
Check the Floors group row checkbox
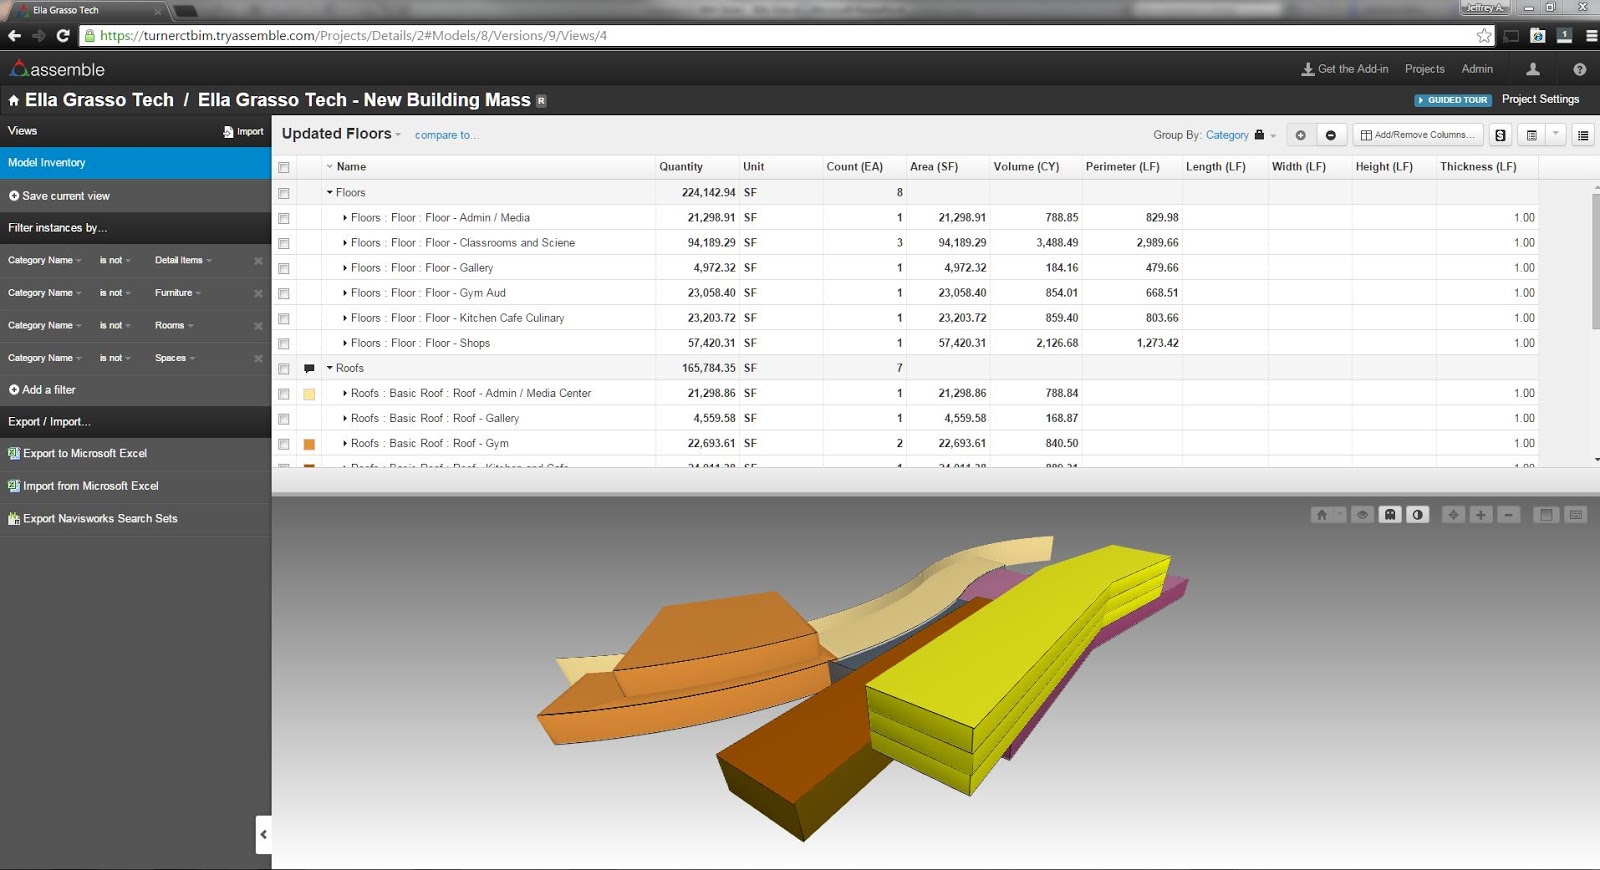(284, 193)
